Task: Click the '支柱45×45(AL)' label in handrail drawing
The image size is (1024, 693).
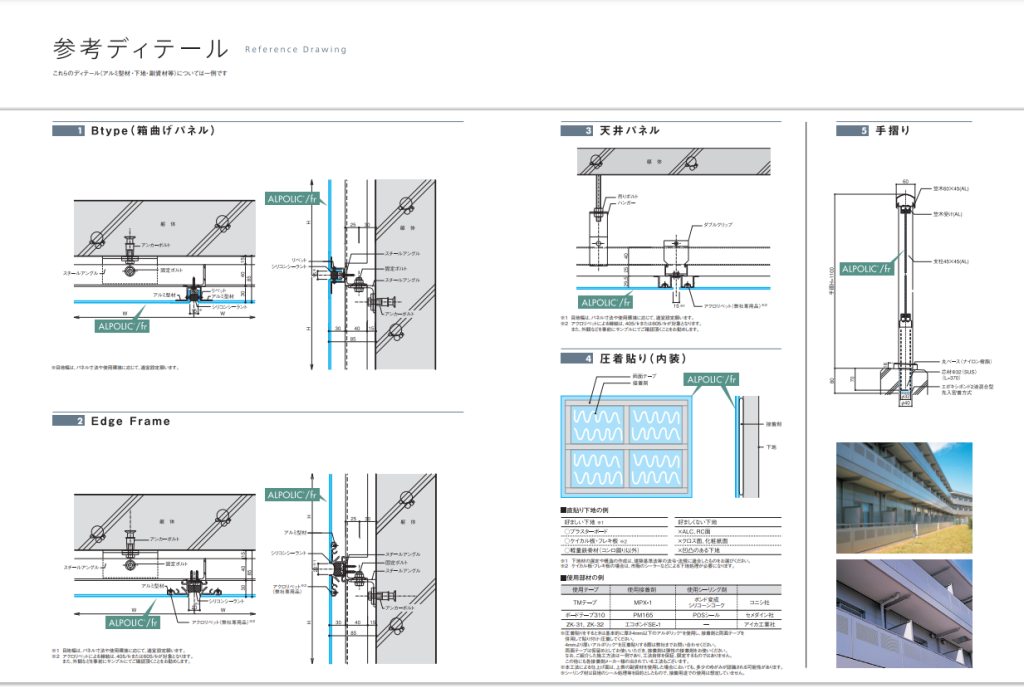Action: point(951,262)
